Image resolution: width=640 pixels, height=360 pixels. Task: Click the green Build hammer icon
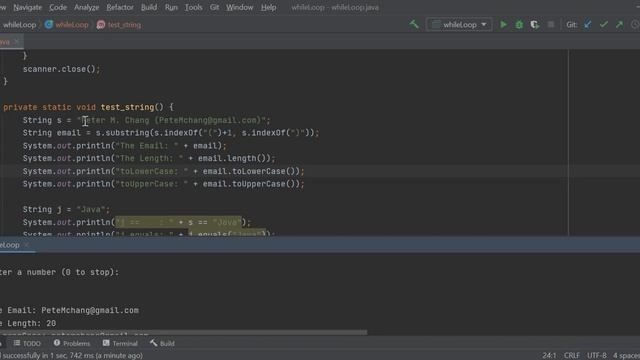(414, 24)
